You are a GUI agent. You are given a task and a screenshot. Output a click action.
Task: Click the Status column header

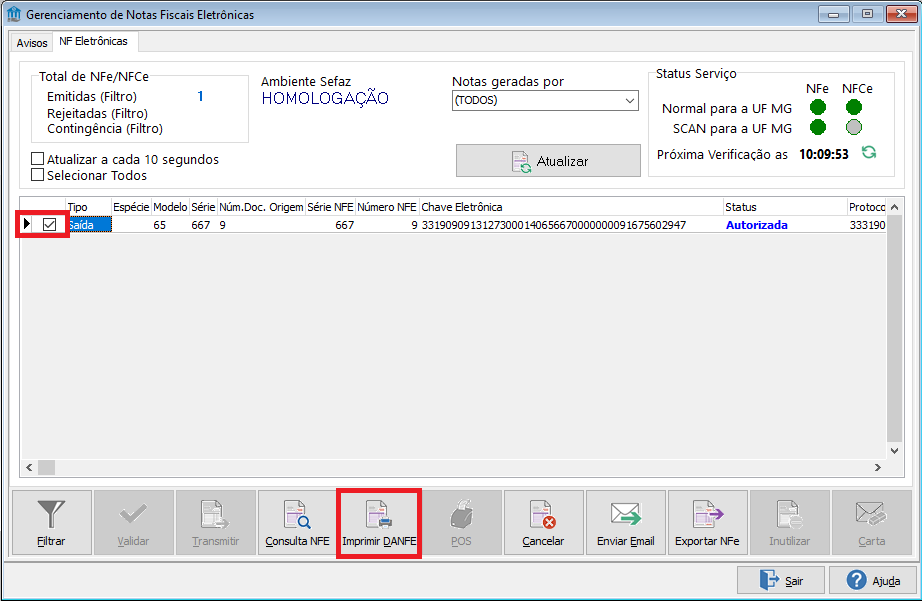(784, 207)
